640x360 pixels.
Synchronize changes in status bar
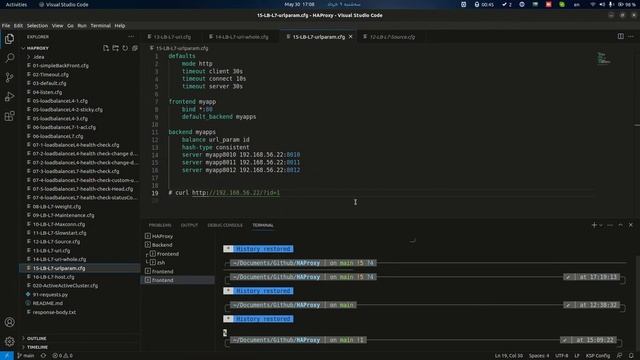43,356
